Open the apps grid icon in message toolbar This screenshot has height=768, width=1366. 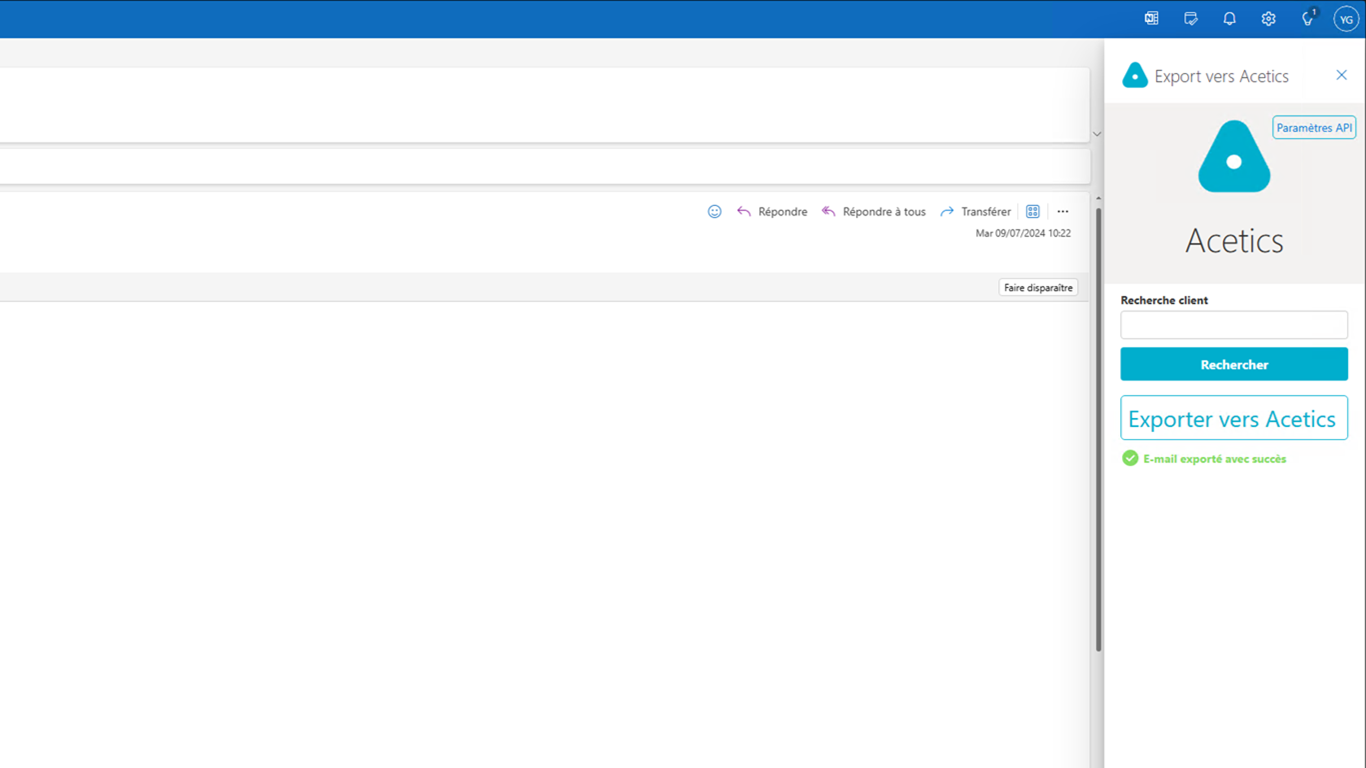1033,212
